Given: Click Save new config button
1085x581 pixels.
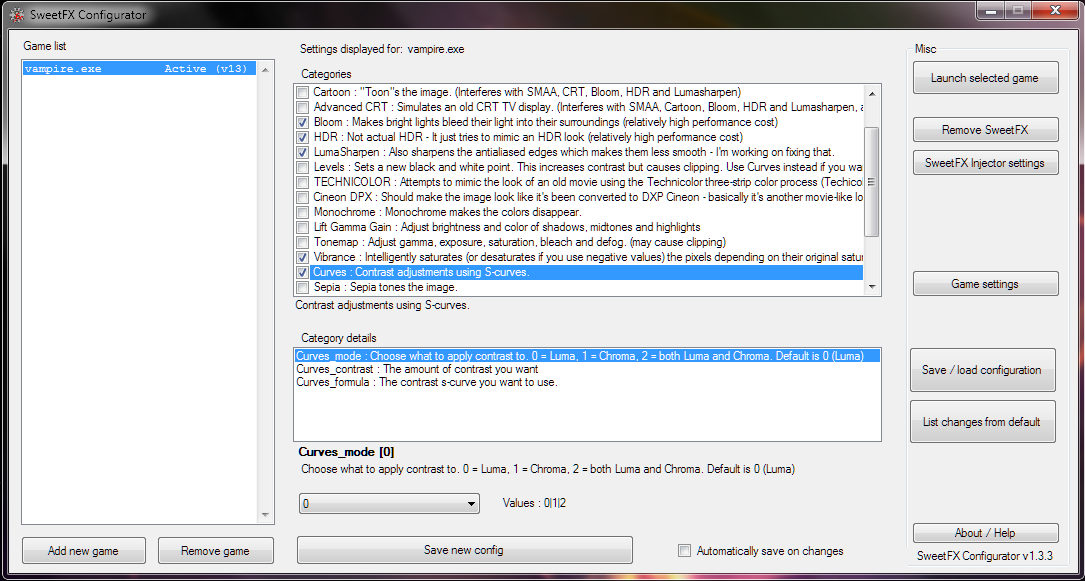Looking at the screenshot, I should [464, 551].
